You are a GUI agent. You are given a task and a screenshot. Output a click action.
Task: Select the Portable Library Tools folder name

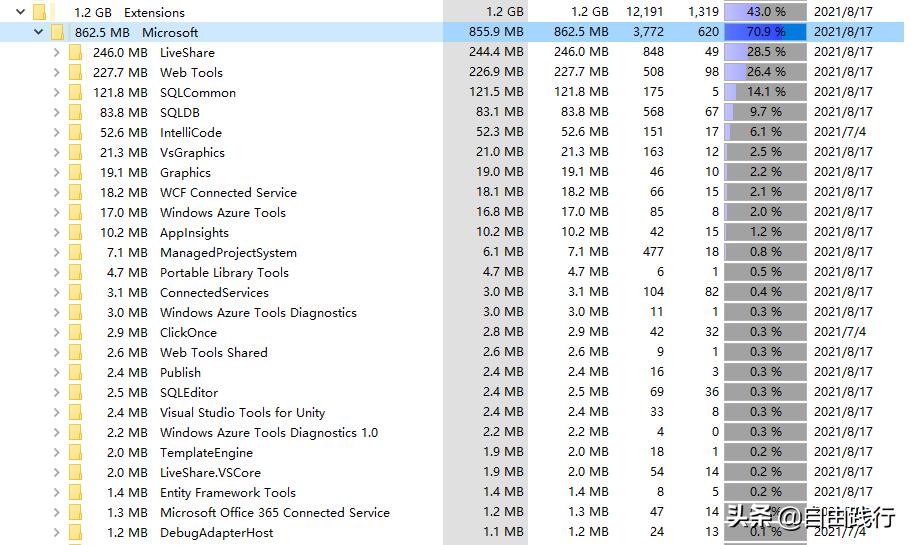[224, 272]
